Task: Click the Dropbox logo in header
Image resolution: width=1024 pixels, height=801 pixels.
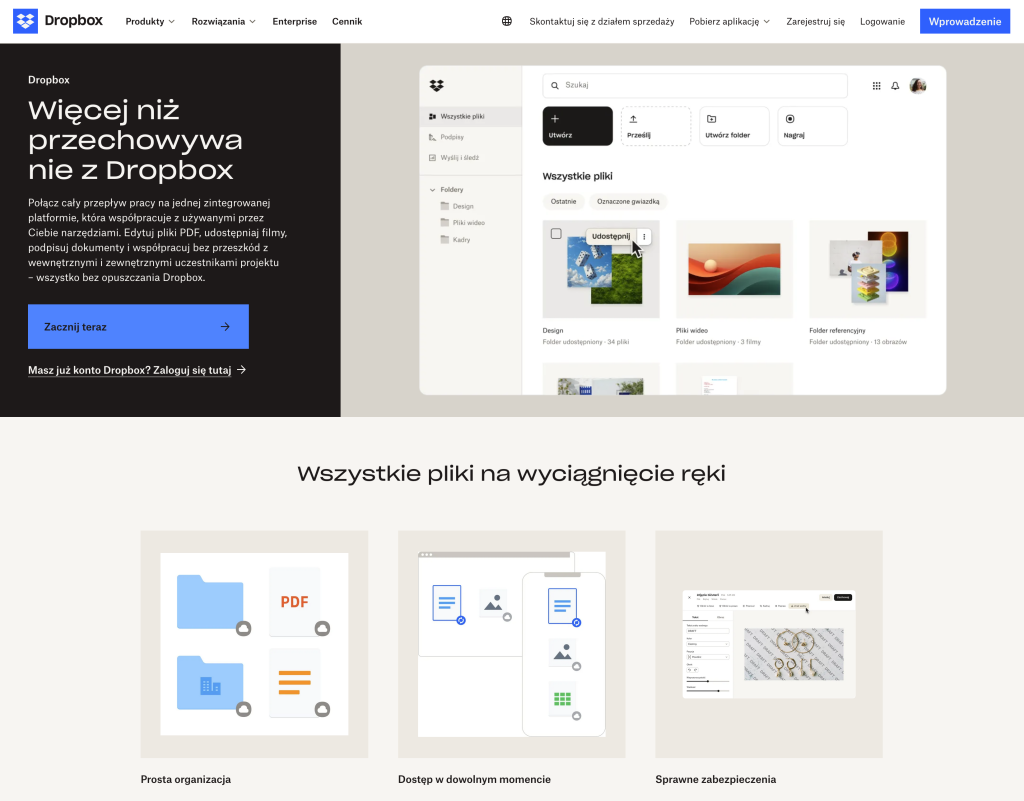Action: 58,21
